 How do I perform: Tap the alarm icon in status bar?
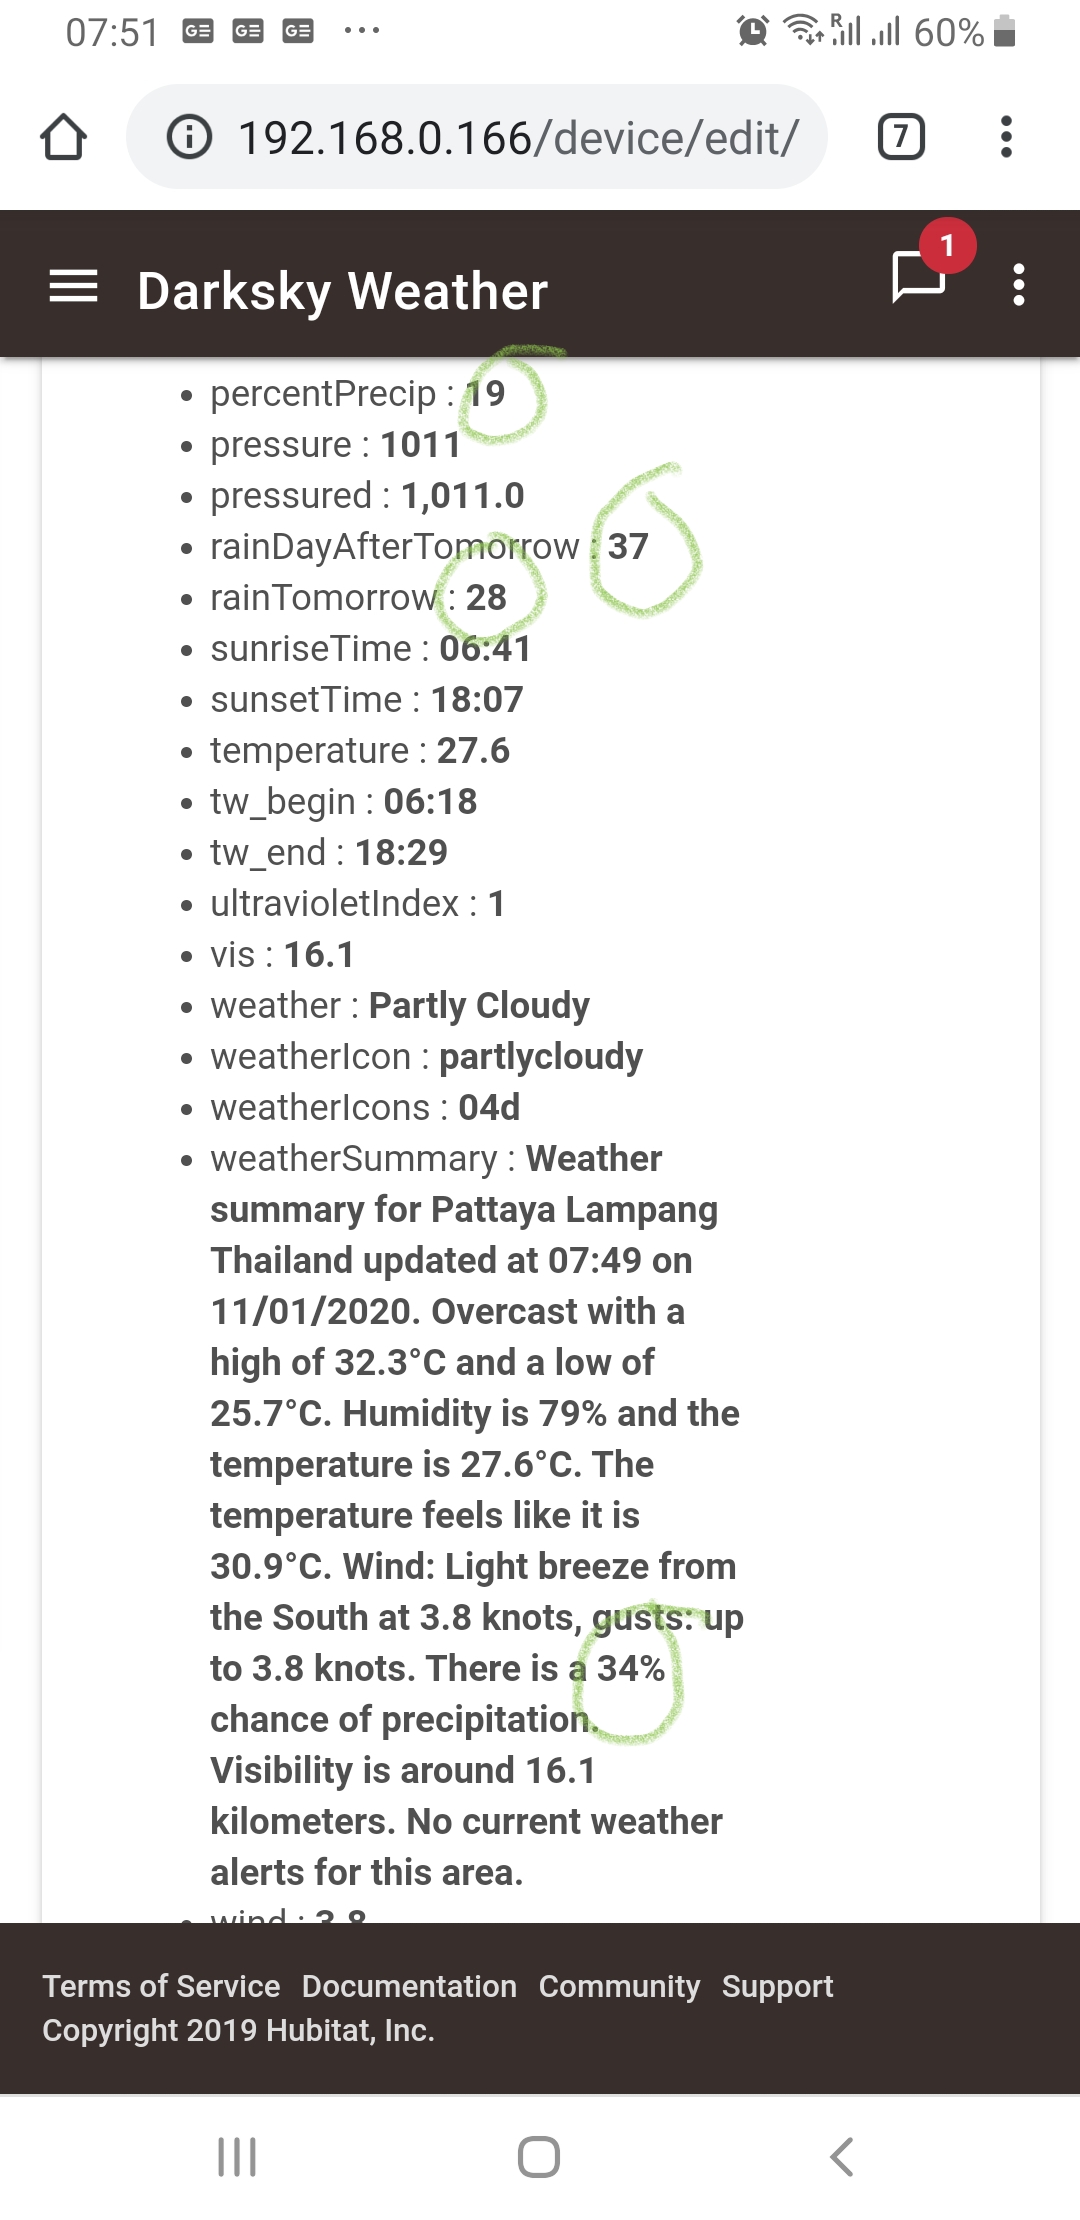coord(752,31)
